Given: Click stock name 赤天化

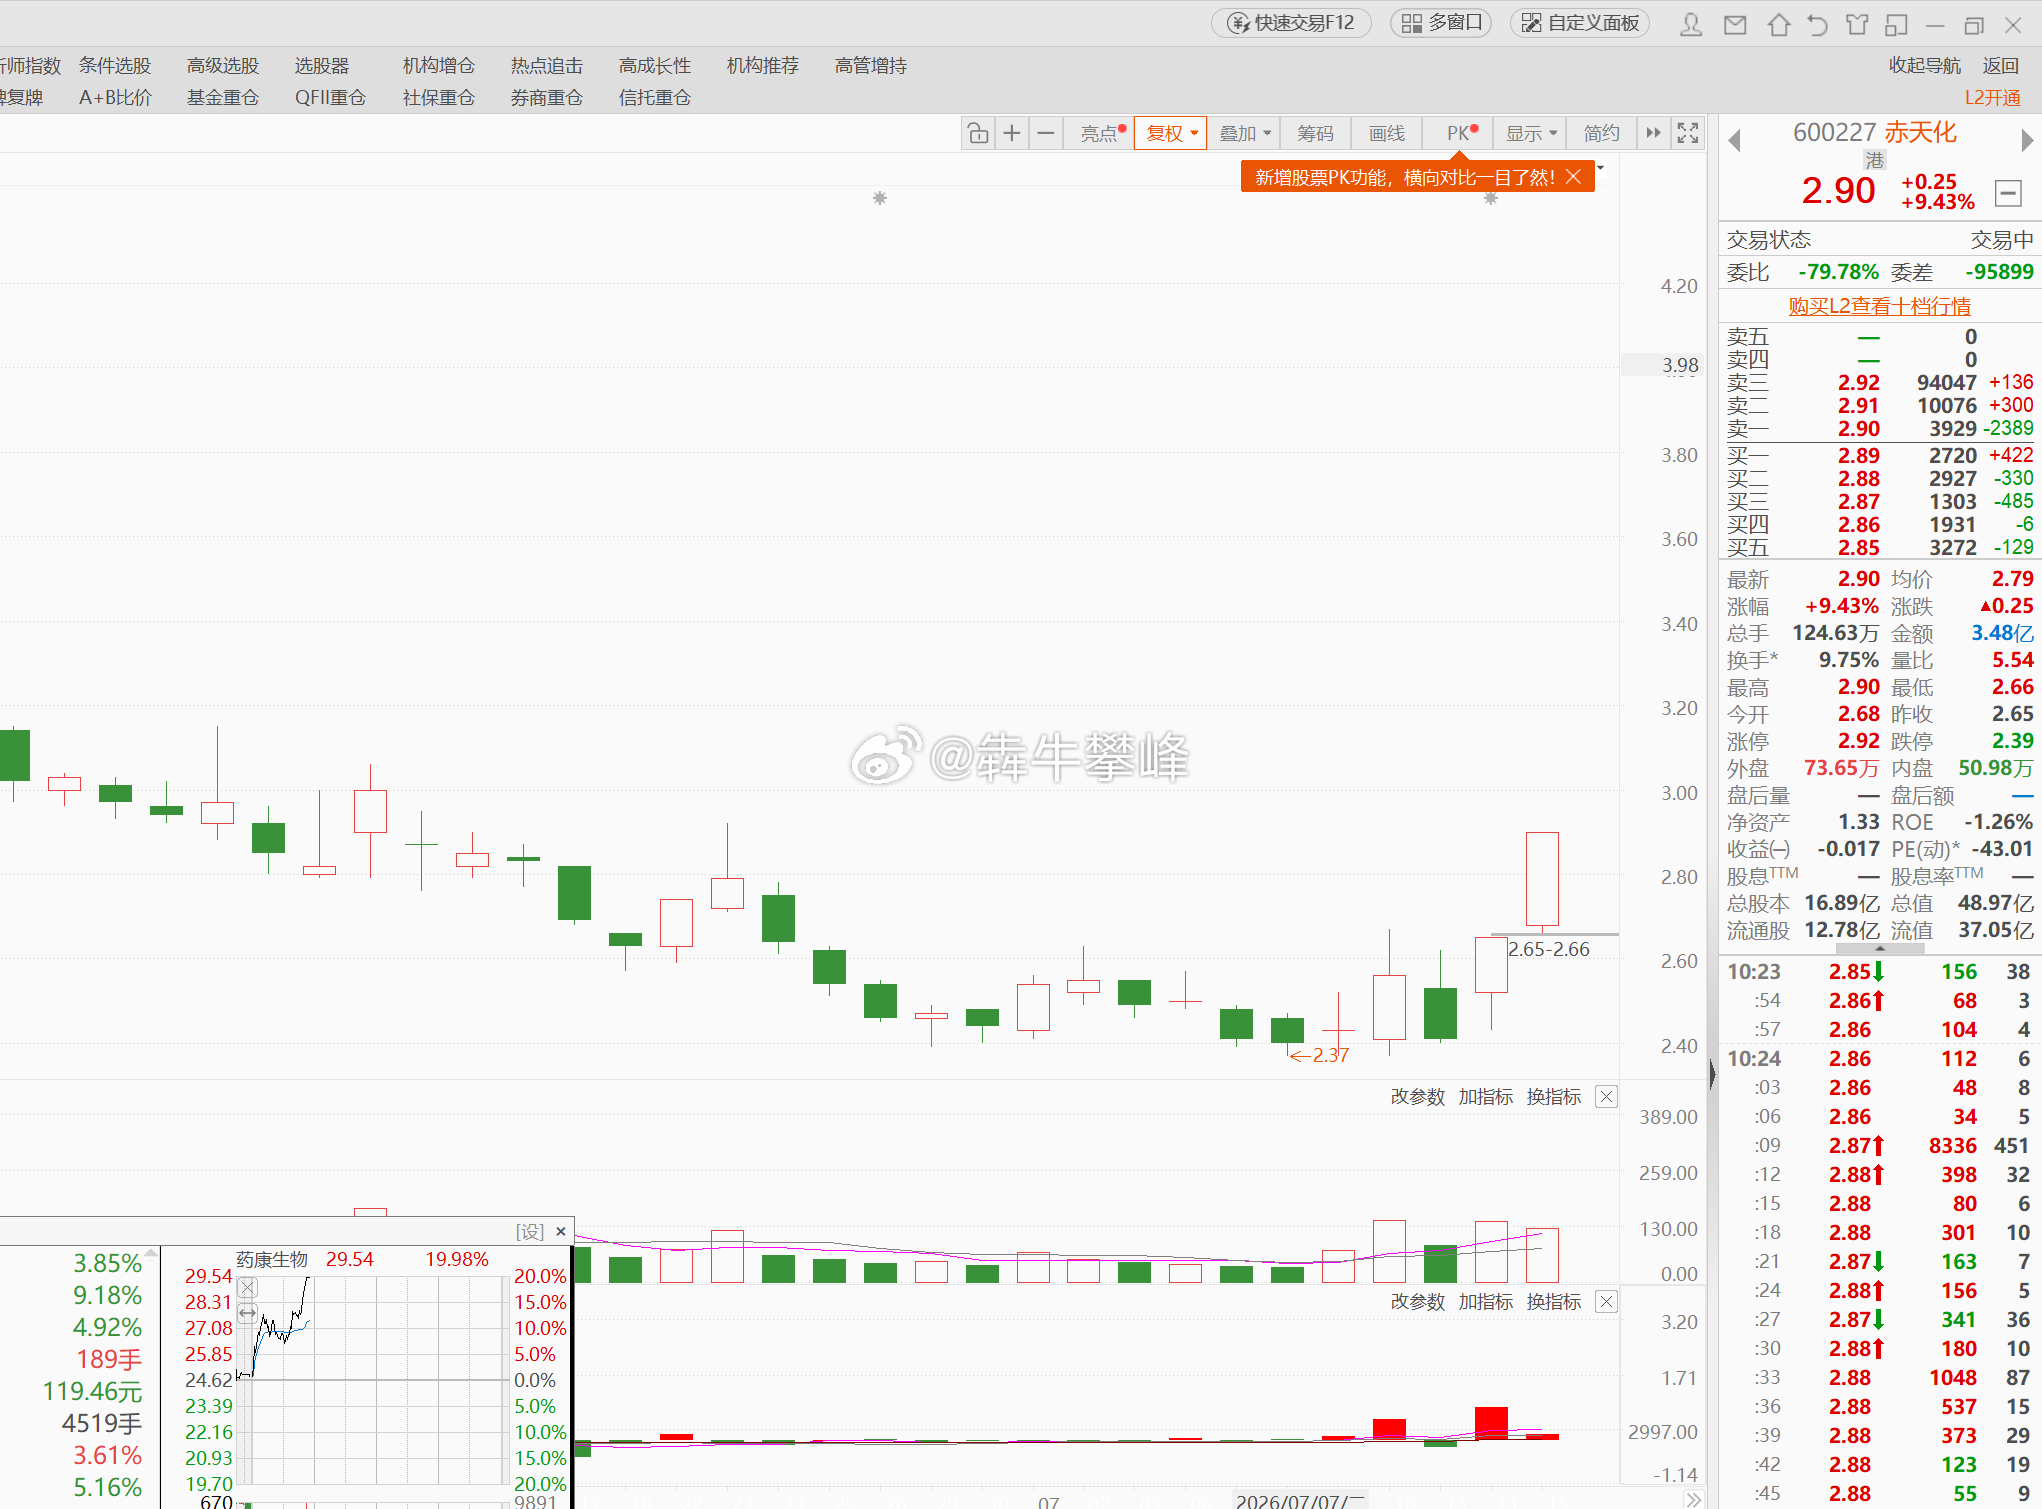Looking at the screenshot, I should click(1922, 132).
